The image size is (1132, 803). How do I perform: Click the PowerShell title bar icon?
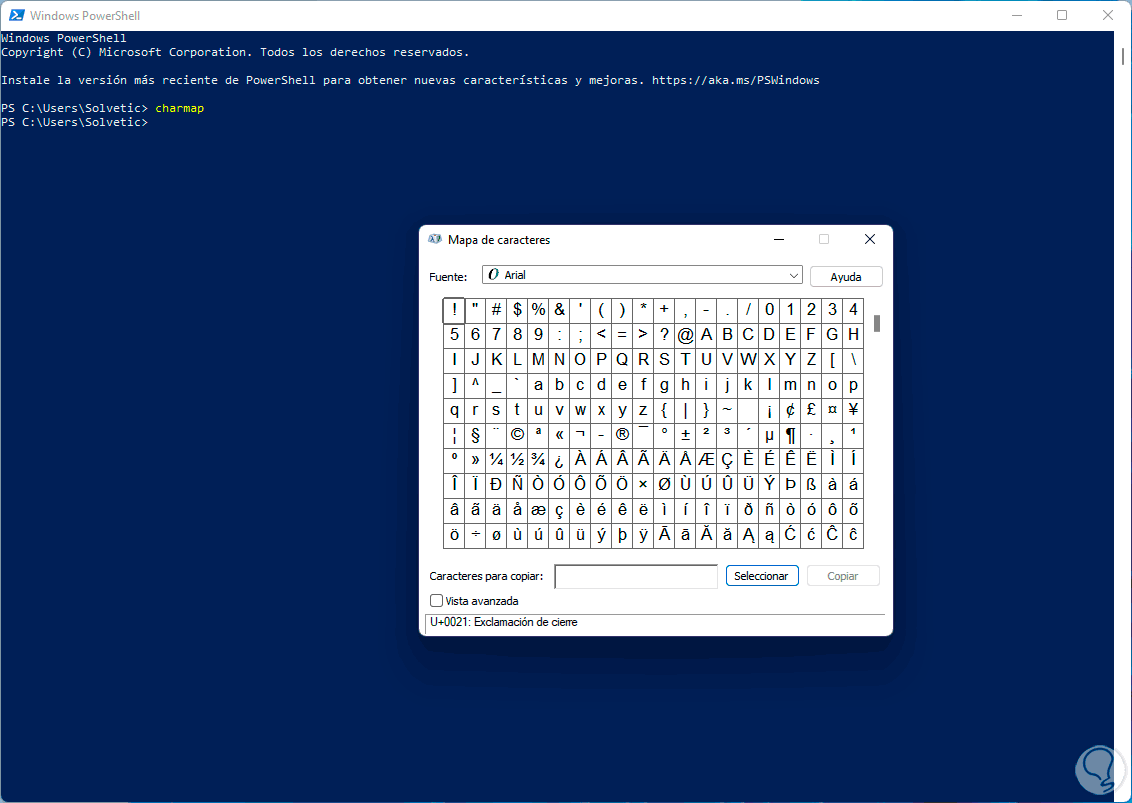point(16,15)
